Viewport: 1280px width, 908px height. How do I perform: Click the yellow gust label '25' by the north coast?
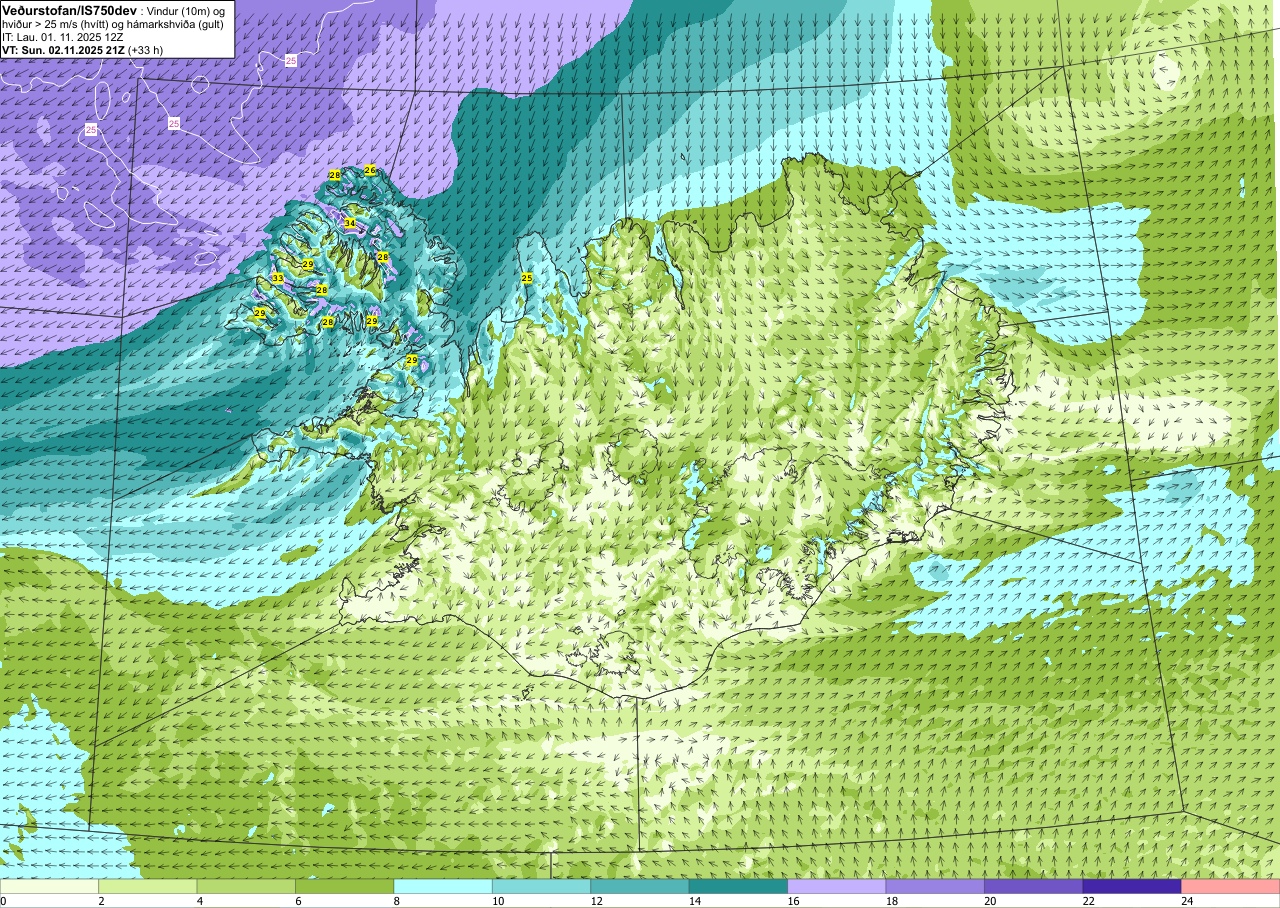526,277
